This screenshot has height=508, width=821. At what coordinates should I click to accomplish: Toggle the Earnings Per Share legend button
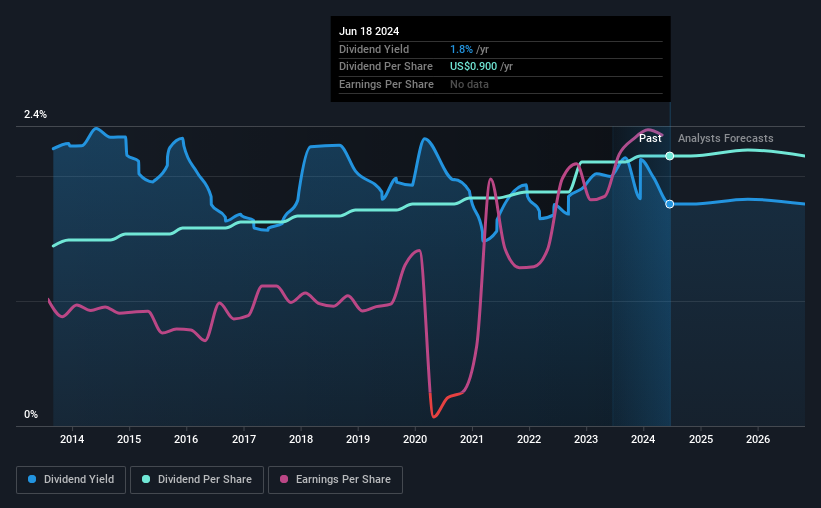(335, 480)
